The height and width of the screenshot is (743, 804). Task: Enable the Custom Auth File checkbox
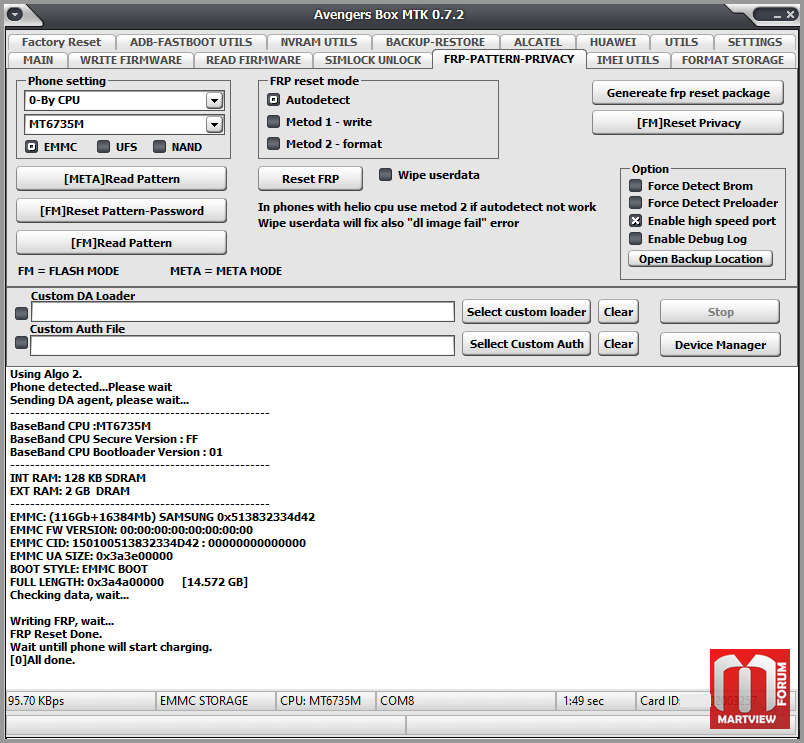click(x=22, y=343)
